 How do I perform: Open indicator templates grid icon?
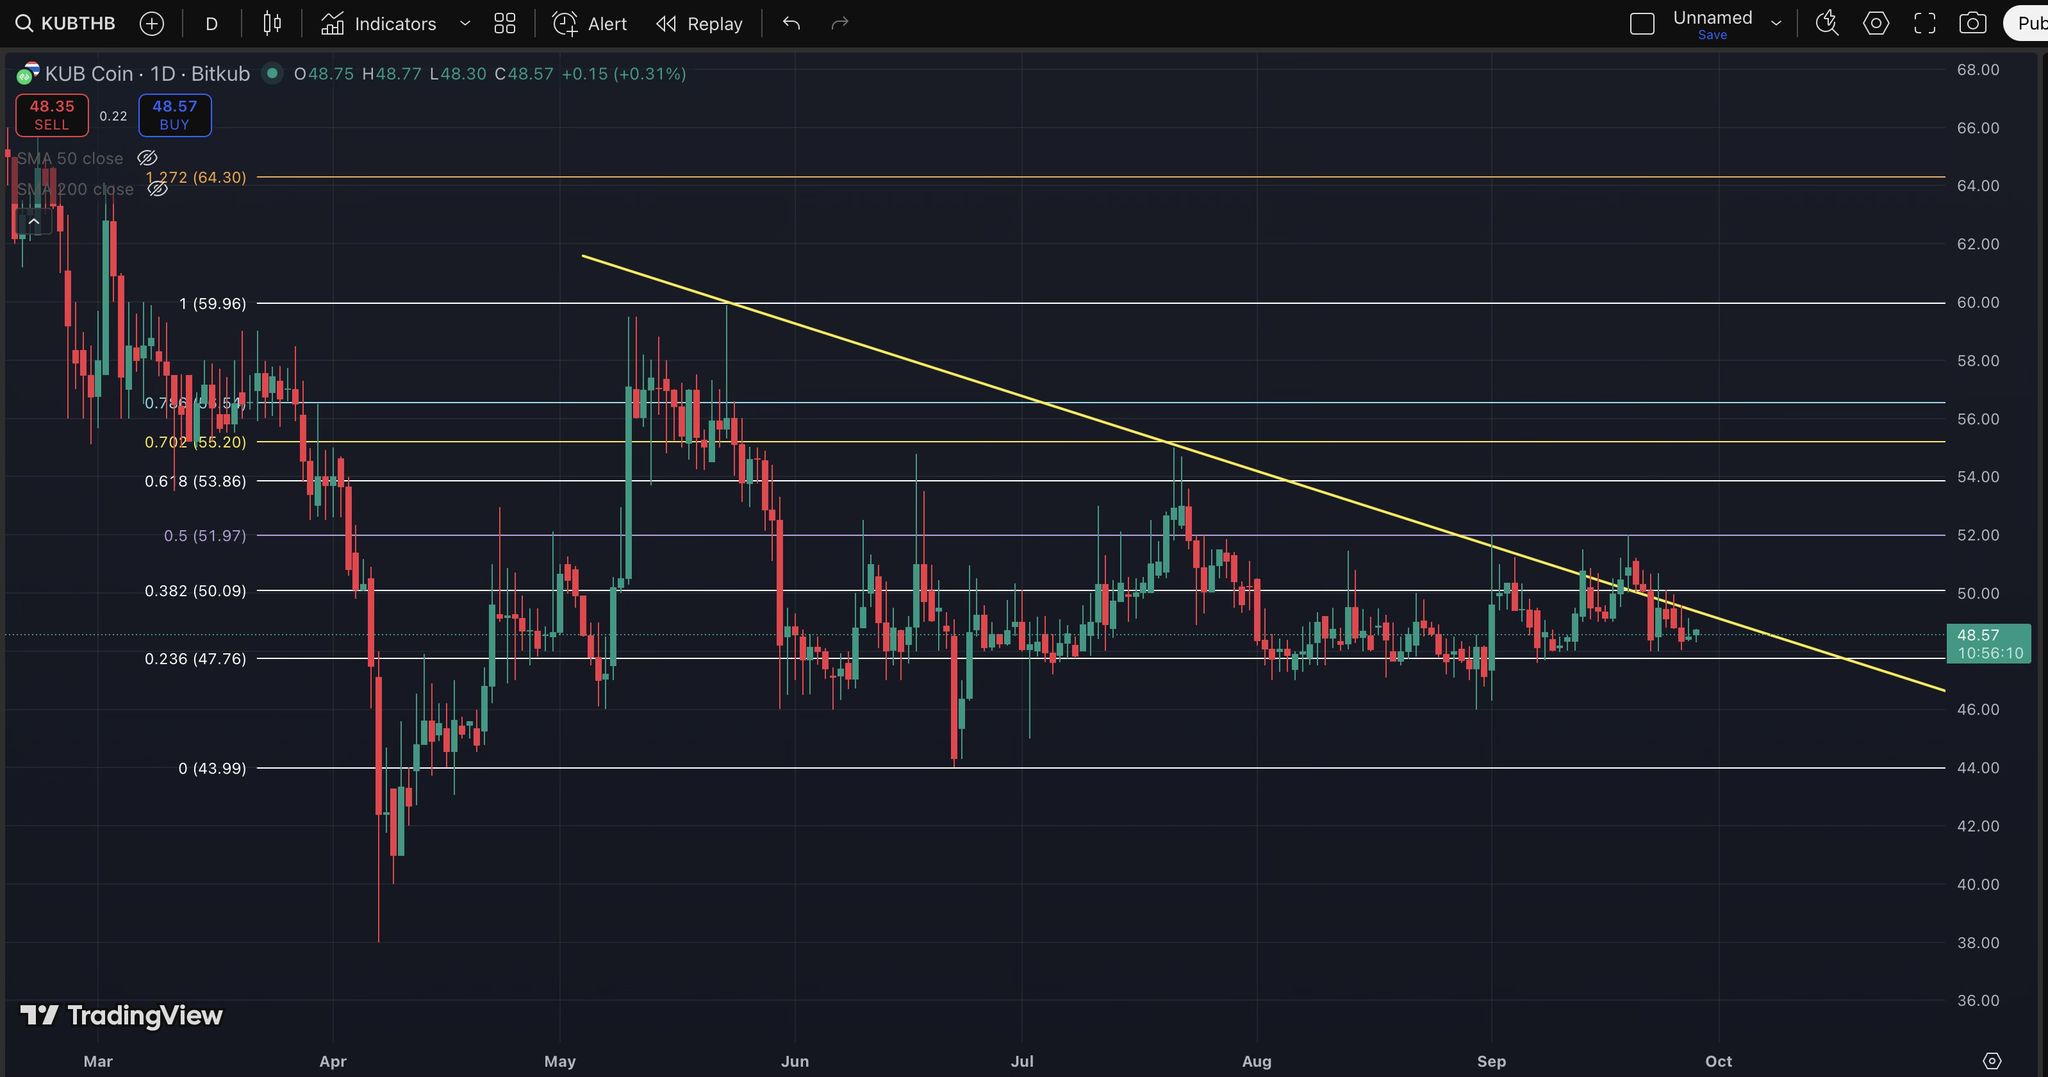(x=505, y=23)
